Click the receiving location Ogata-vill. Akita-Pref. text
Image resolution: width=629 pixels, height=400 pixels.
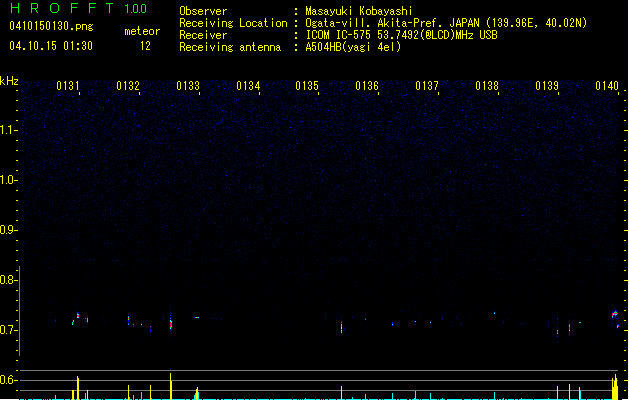click(x=392, y=23)
